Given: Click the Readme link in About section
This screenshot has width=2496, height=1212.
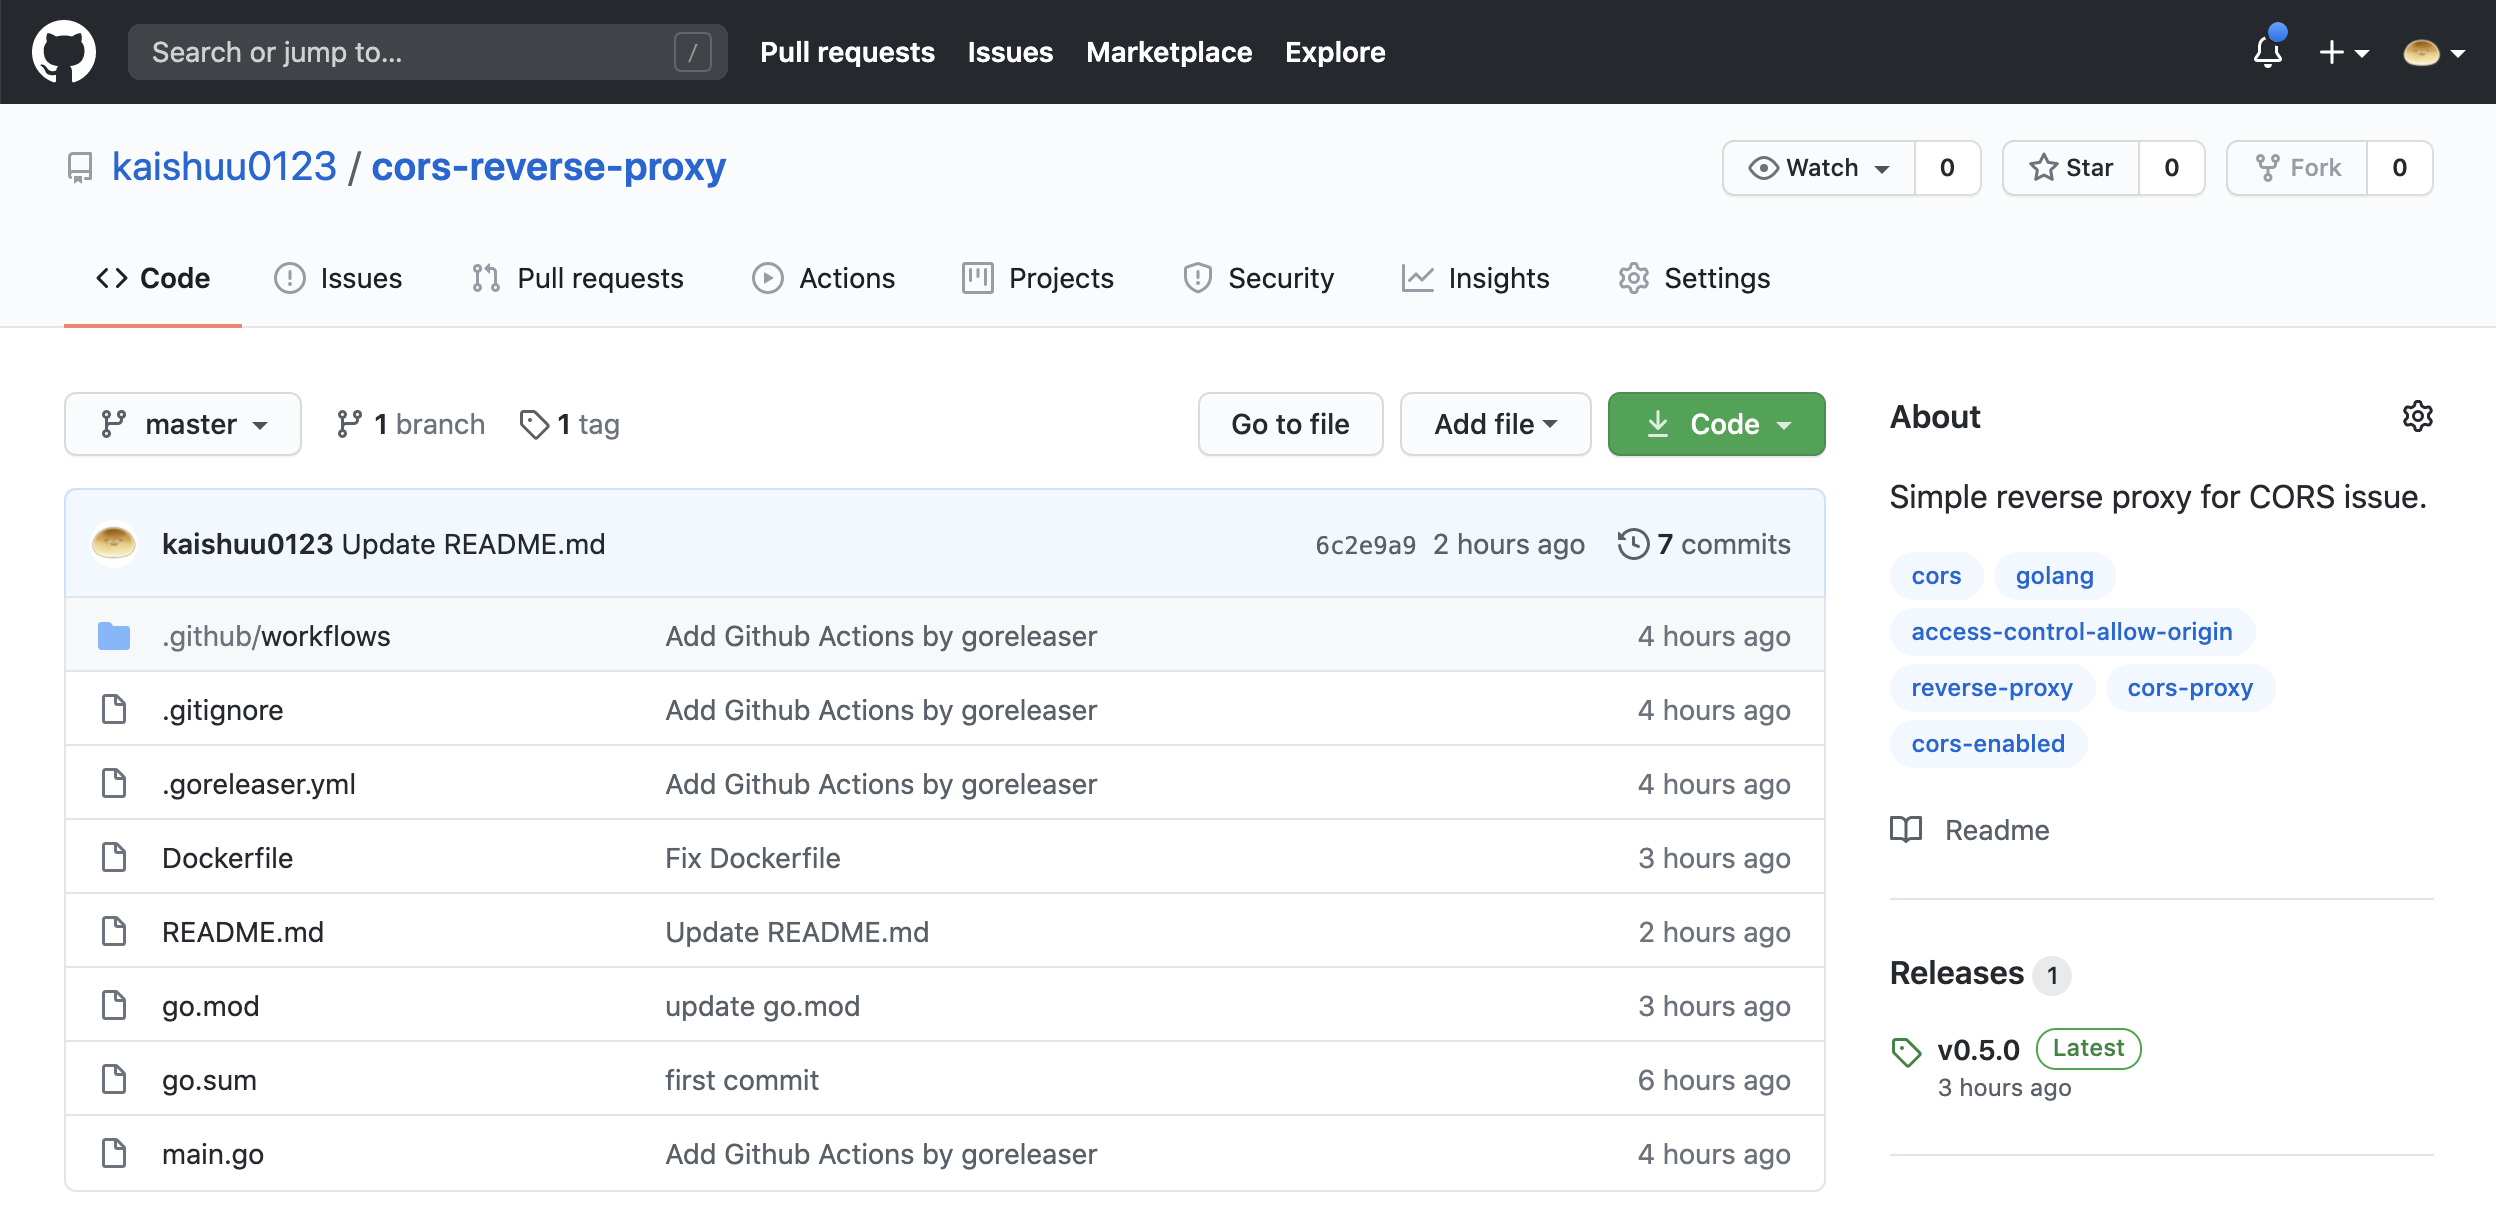Looking at the screenshot, I should (x=1995, y=830).
